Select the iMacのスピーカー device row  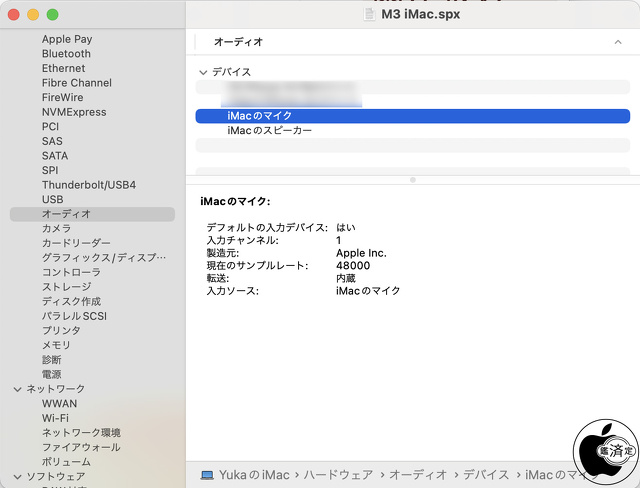[x=413, y=131]
